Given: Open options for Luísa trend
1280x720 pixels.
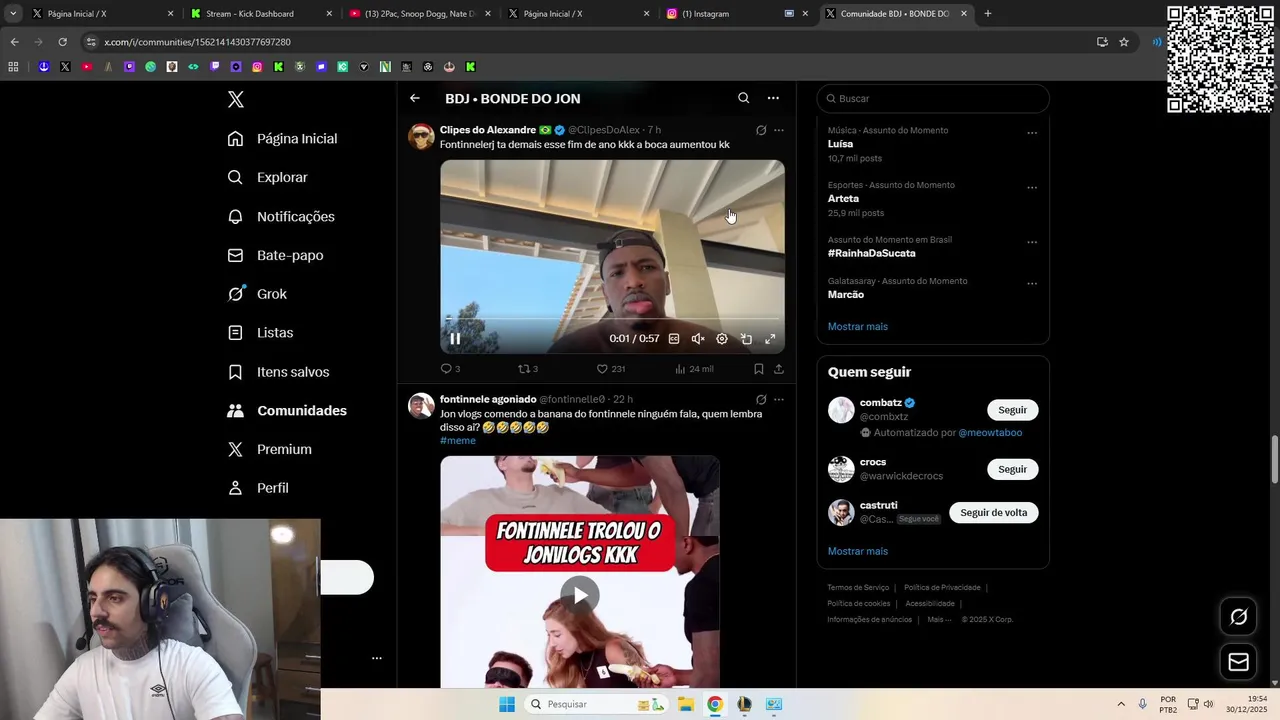Looking at the screenshot, I should coord(1032,133).
